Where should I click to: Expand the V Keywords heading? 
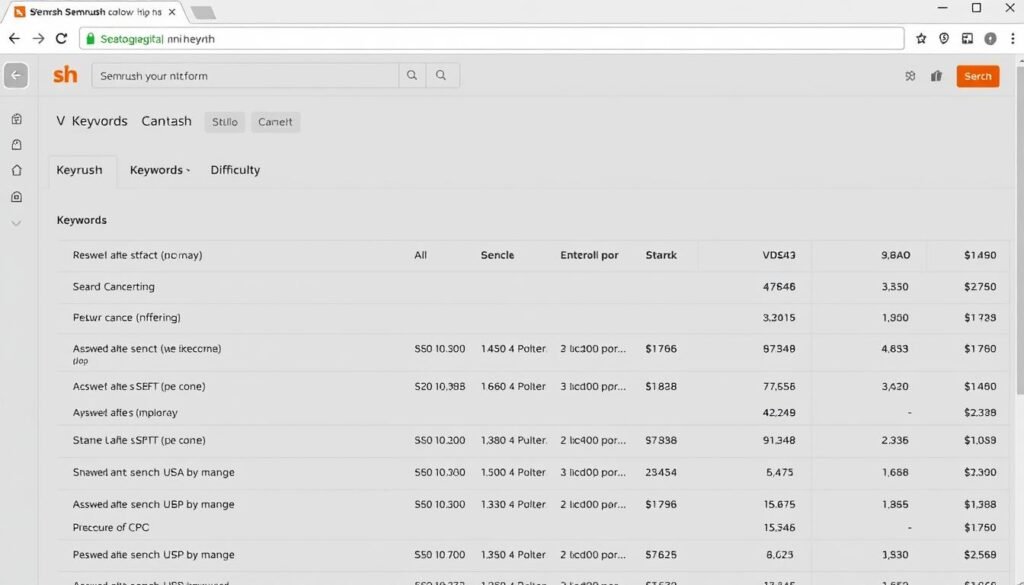click(91, 120)
